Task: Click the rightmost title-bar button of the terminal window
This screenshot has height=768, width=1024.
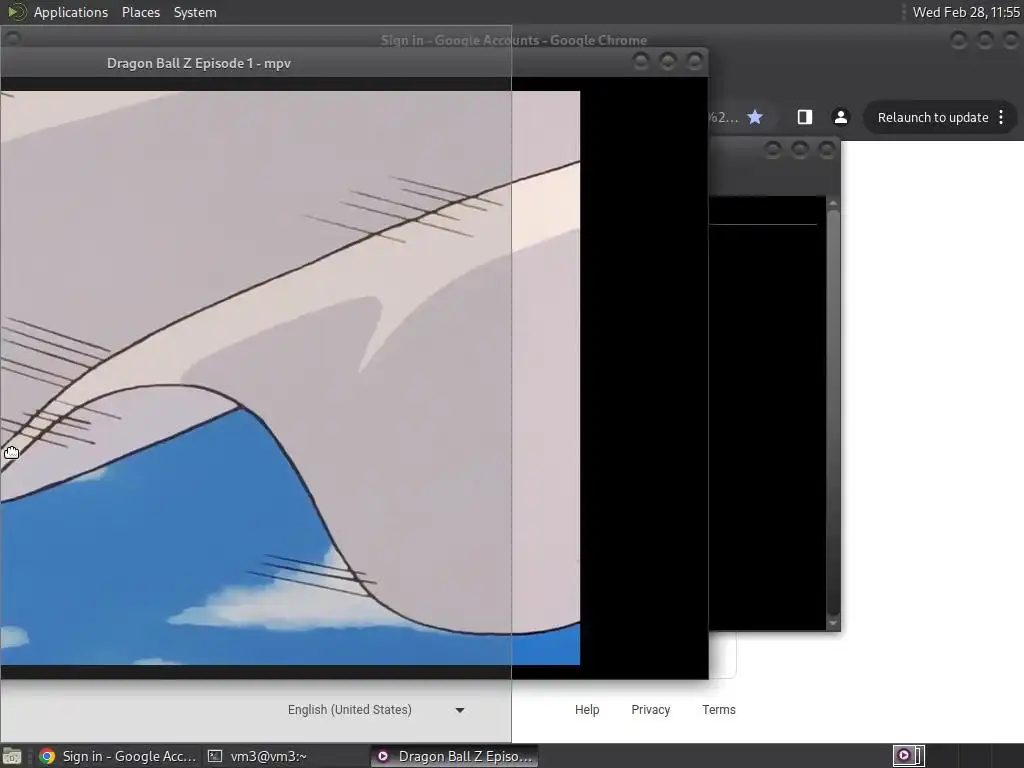Action: [827, 150]
